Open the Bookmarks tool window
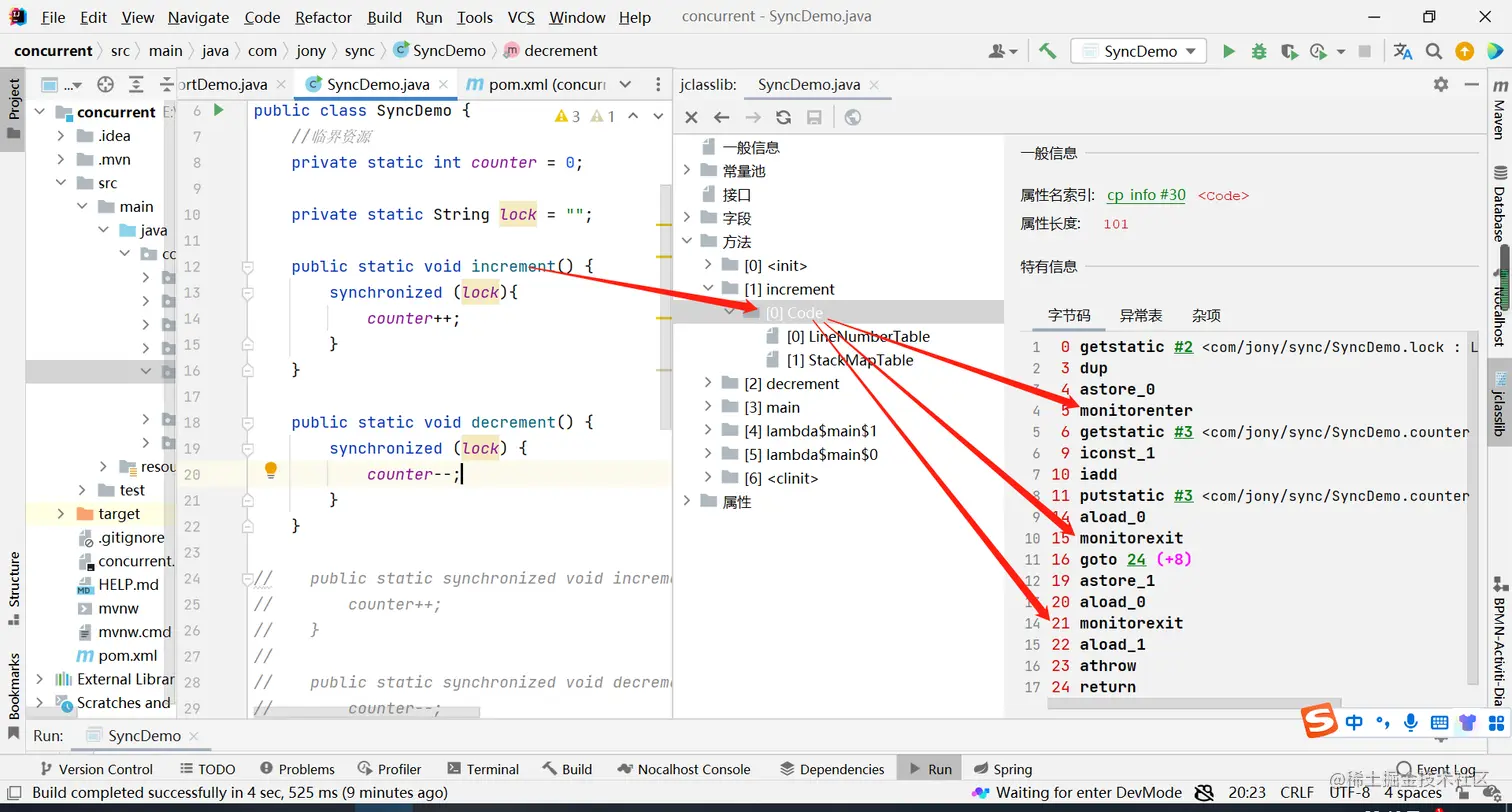Image resolution: width=1512 pixels, height=812 pixels. click(x=14, y=697)
